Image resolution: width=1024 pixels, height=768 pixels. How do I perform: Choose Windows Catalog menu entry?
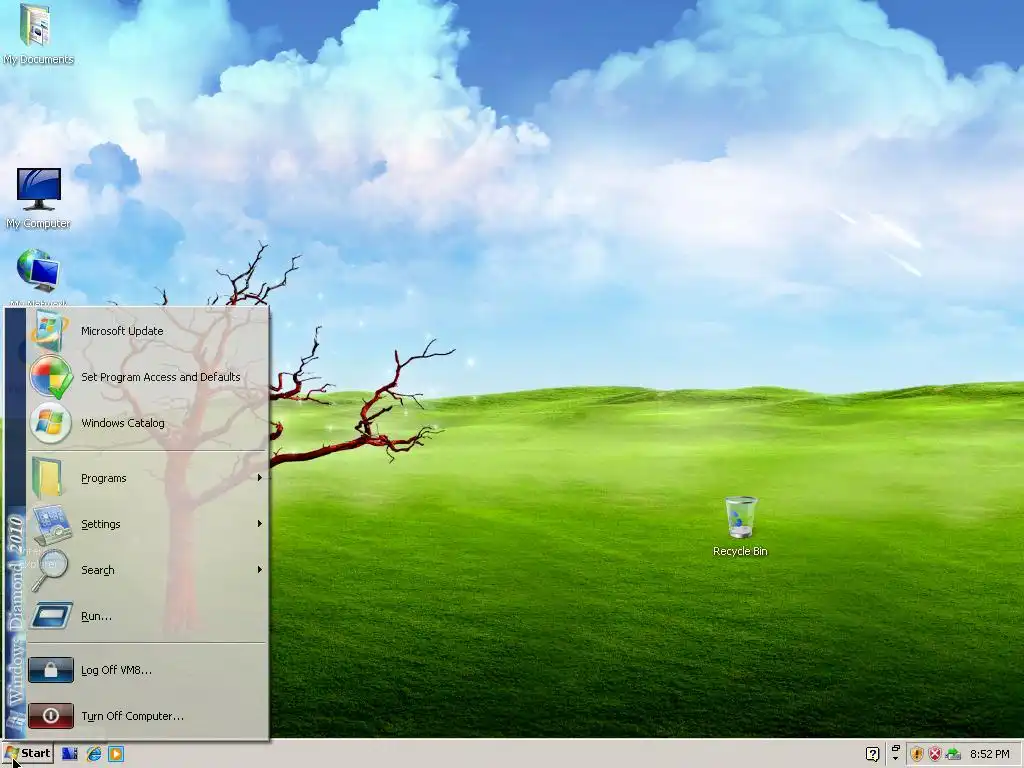147,423
